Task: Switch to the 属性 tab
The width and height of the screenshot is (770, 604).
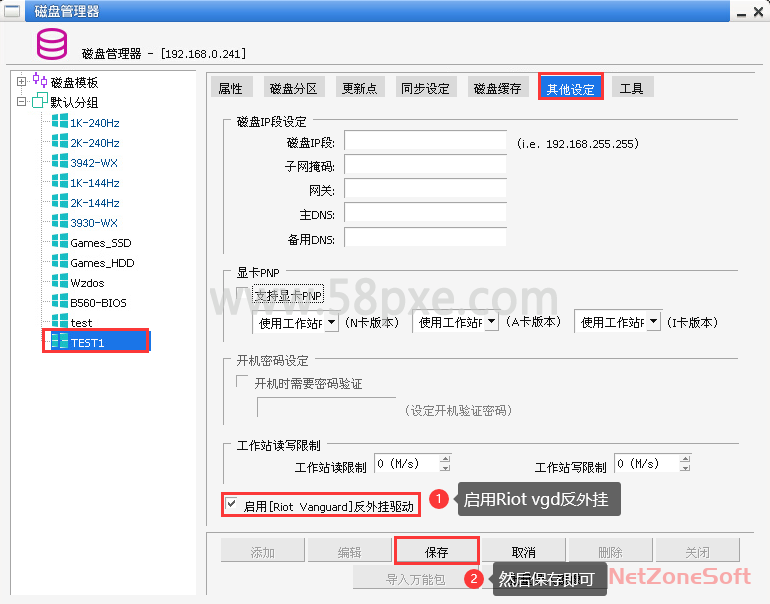Action: [230, 88]
